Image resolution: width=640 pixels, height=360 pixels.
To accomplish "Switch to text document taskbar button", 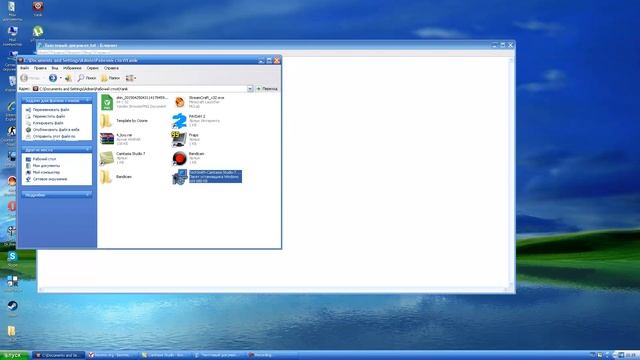I will (218, 356).
